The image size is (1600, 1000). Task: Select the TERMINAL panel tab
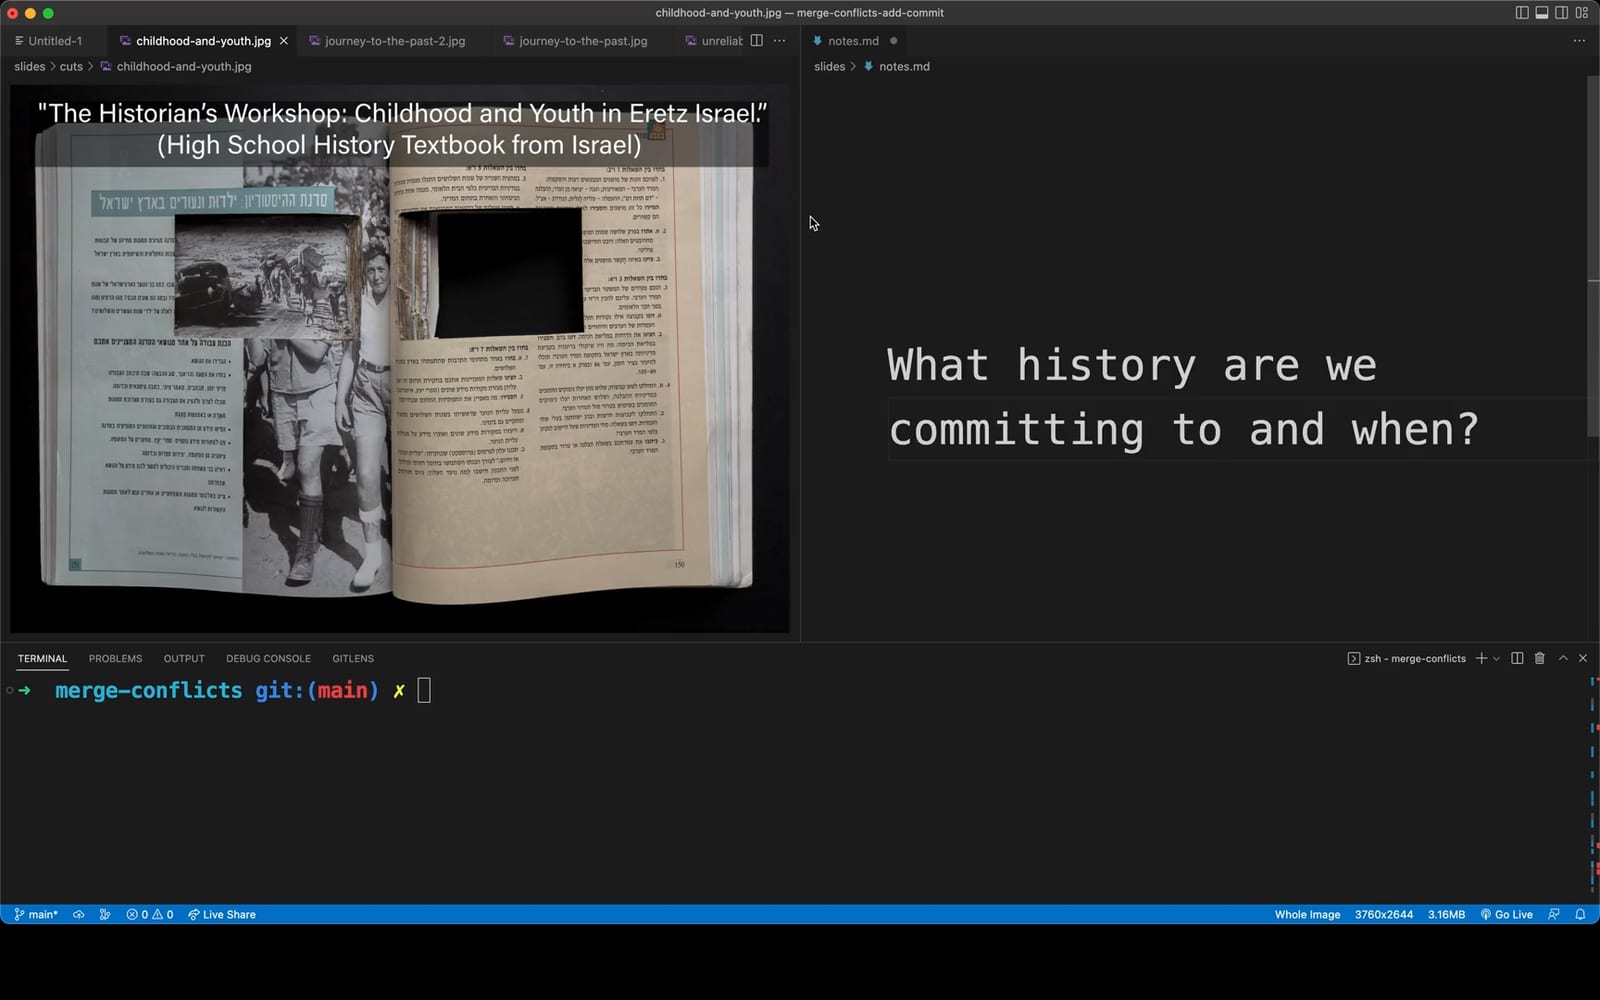(42, 658)
